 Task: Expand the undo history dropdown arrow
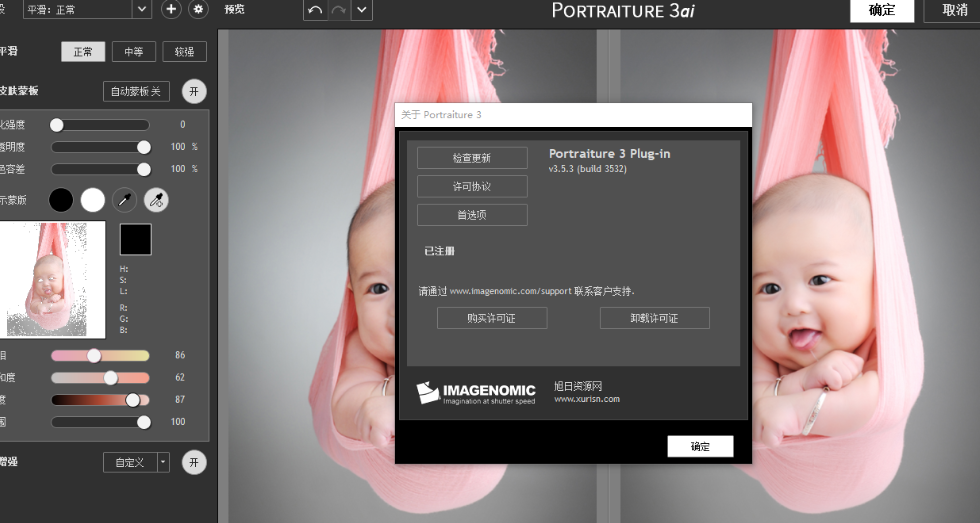click(361, 10)
